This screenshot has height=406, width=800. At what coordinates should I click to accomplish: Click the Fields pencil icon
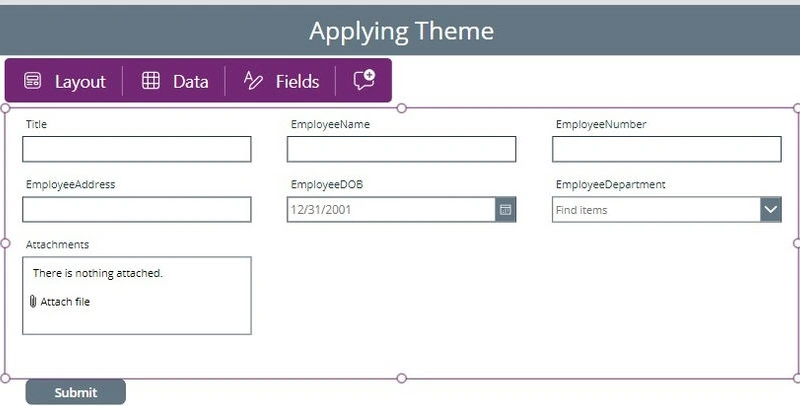coord(253,81)
